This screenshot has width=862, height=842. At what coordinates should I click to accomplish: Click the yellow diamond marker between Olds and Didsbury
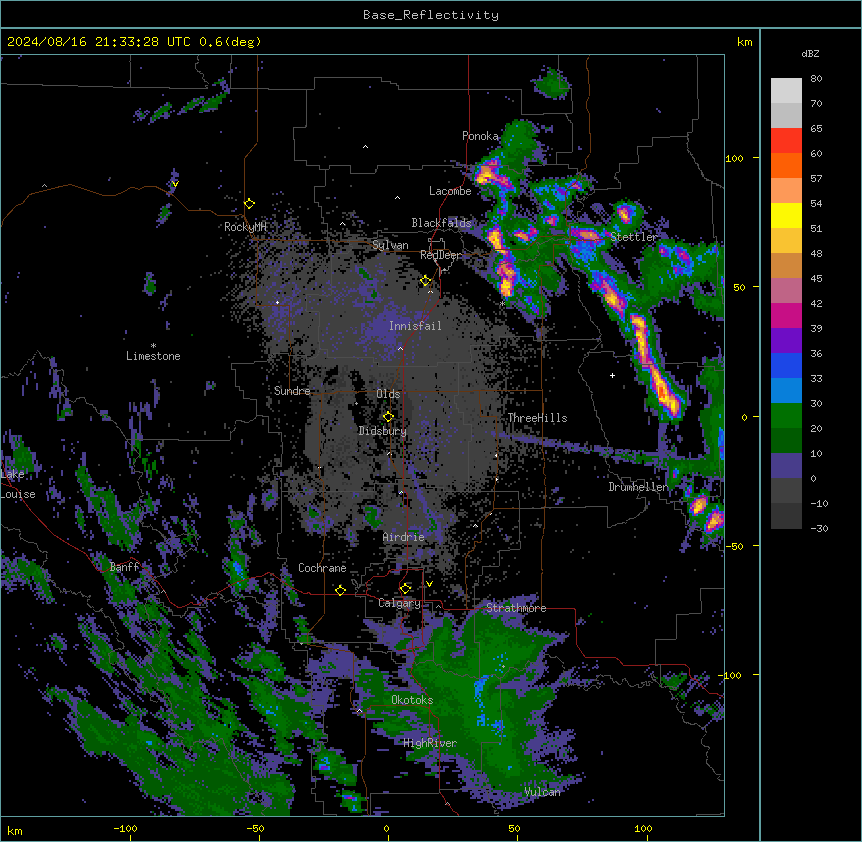[388, 417]
